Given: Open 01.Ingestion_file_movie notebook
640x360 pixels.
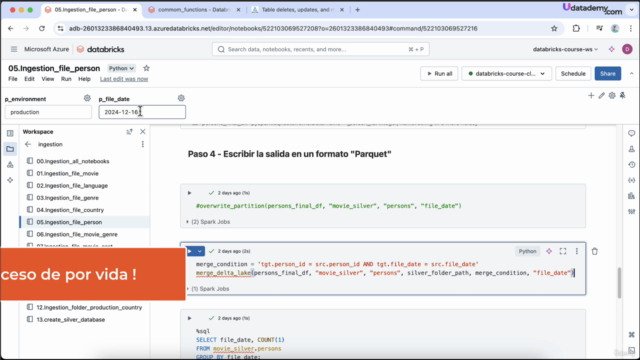Looking at the screenshot, I should click(x=67, y=173).
